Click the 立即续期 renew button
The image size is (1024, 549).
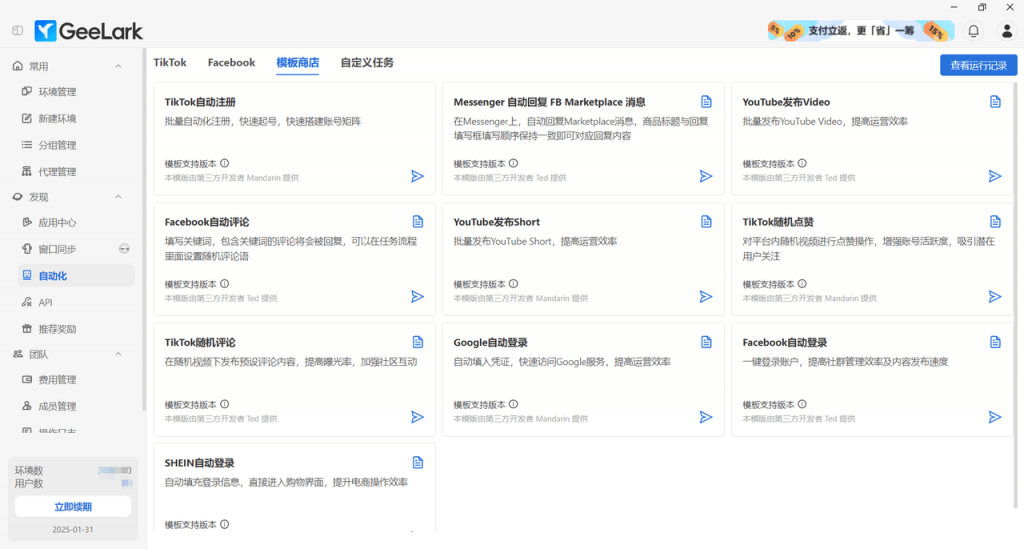(73, 507)
